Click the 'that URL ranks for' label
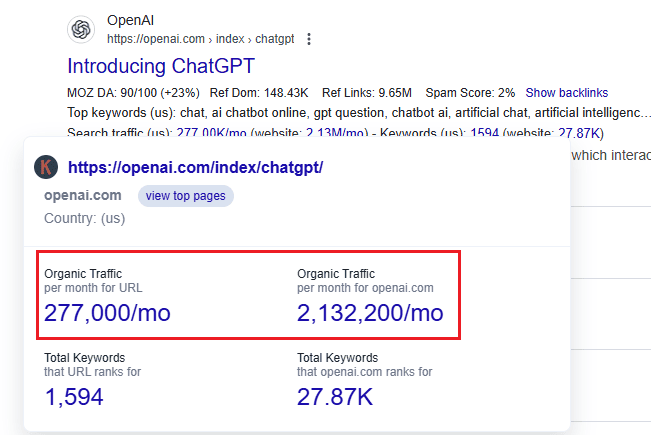 point(93,371)
